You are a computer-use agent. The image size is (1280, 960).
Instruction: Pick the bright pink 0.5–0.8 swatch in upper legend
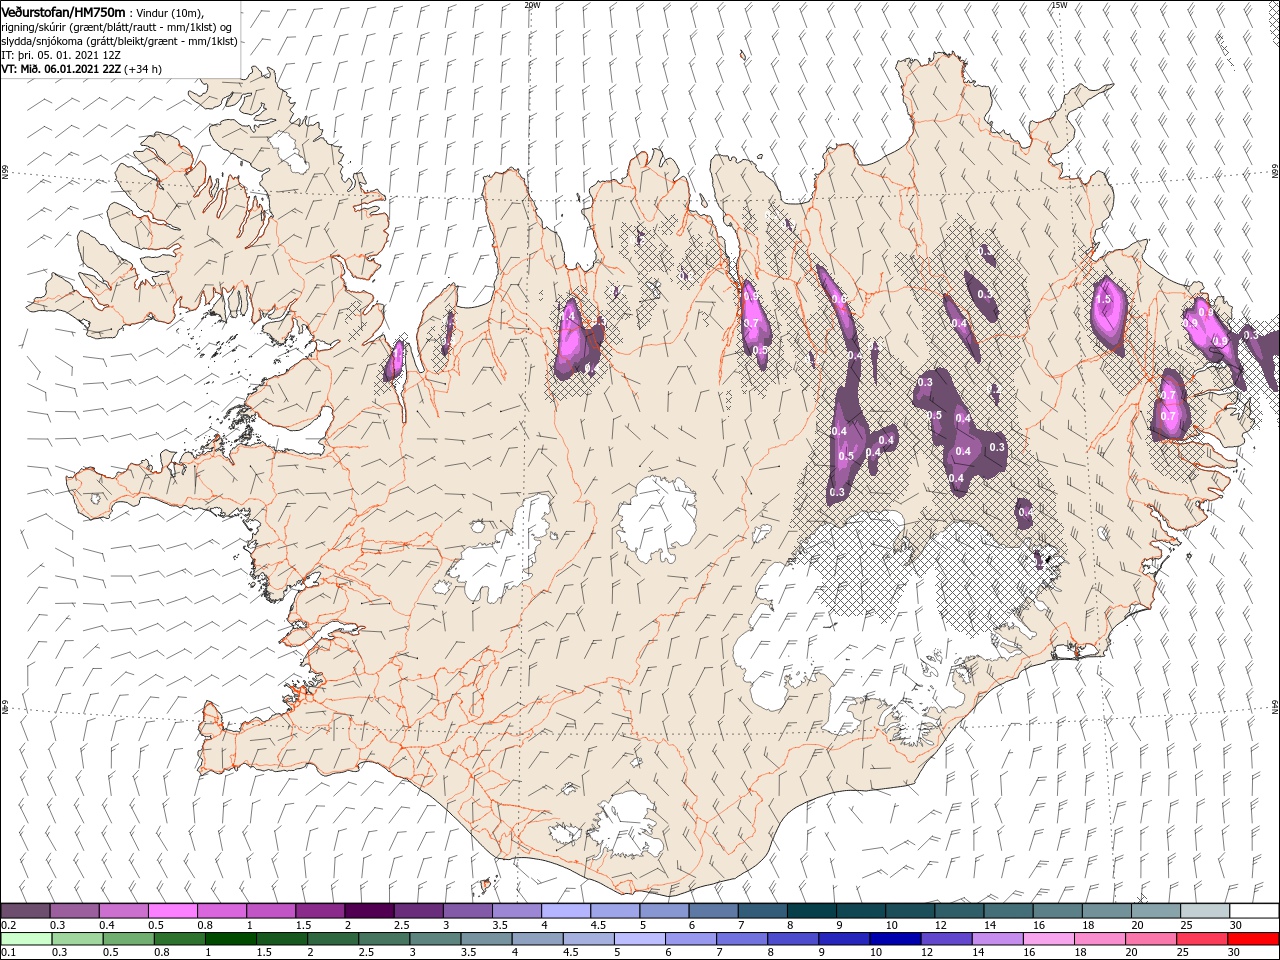(x=173, y=911)
